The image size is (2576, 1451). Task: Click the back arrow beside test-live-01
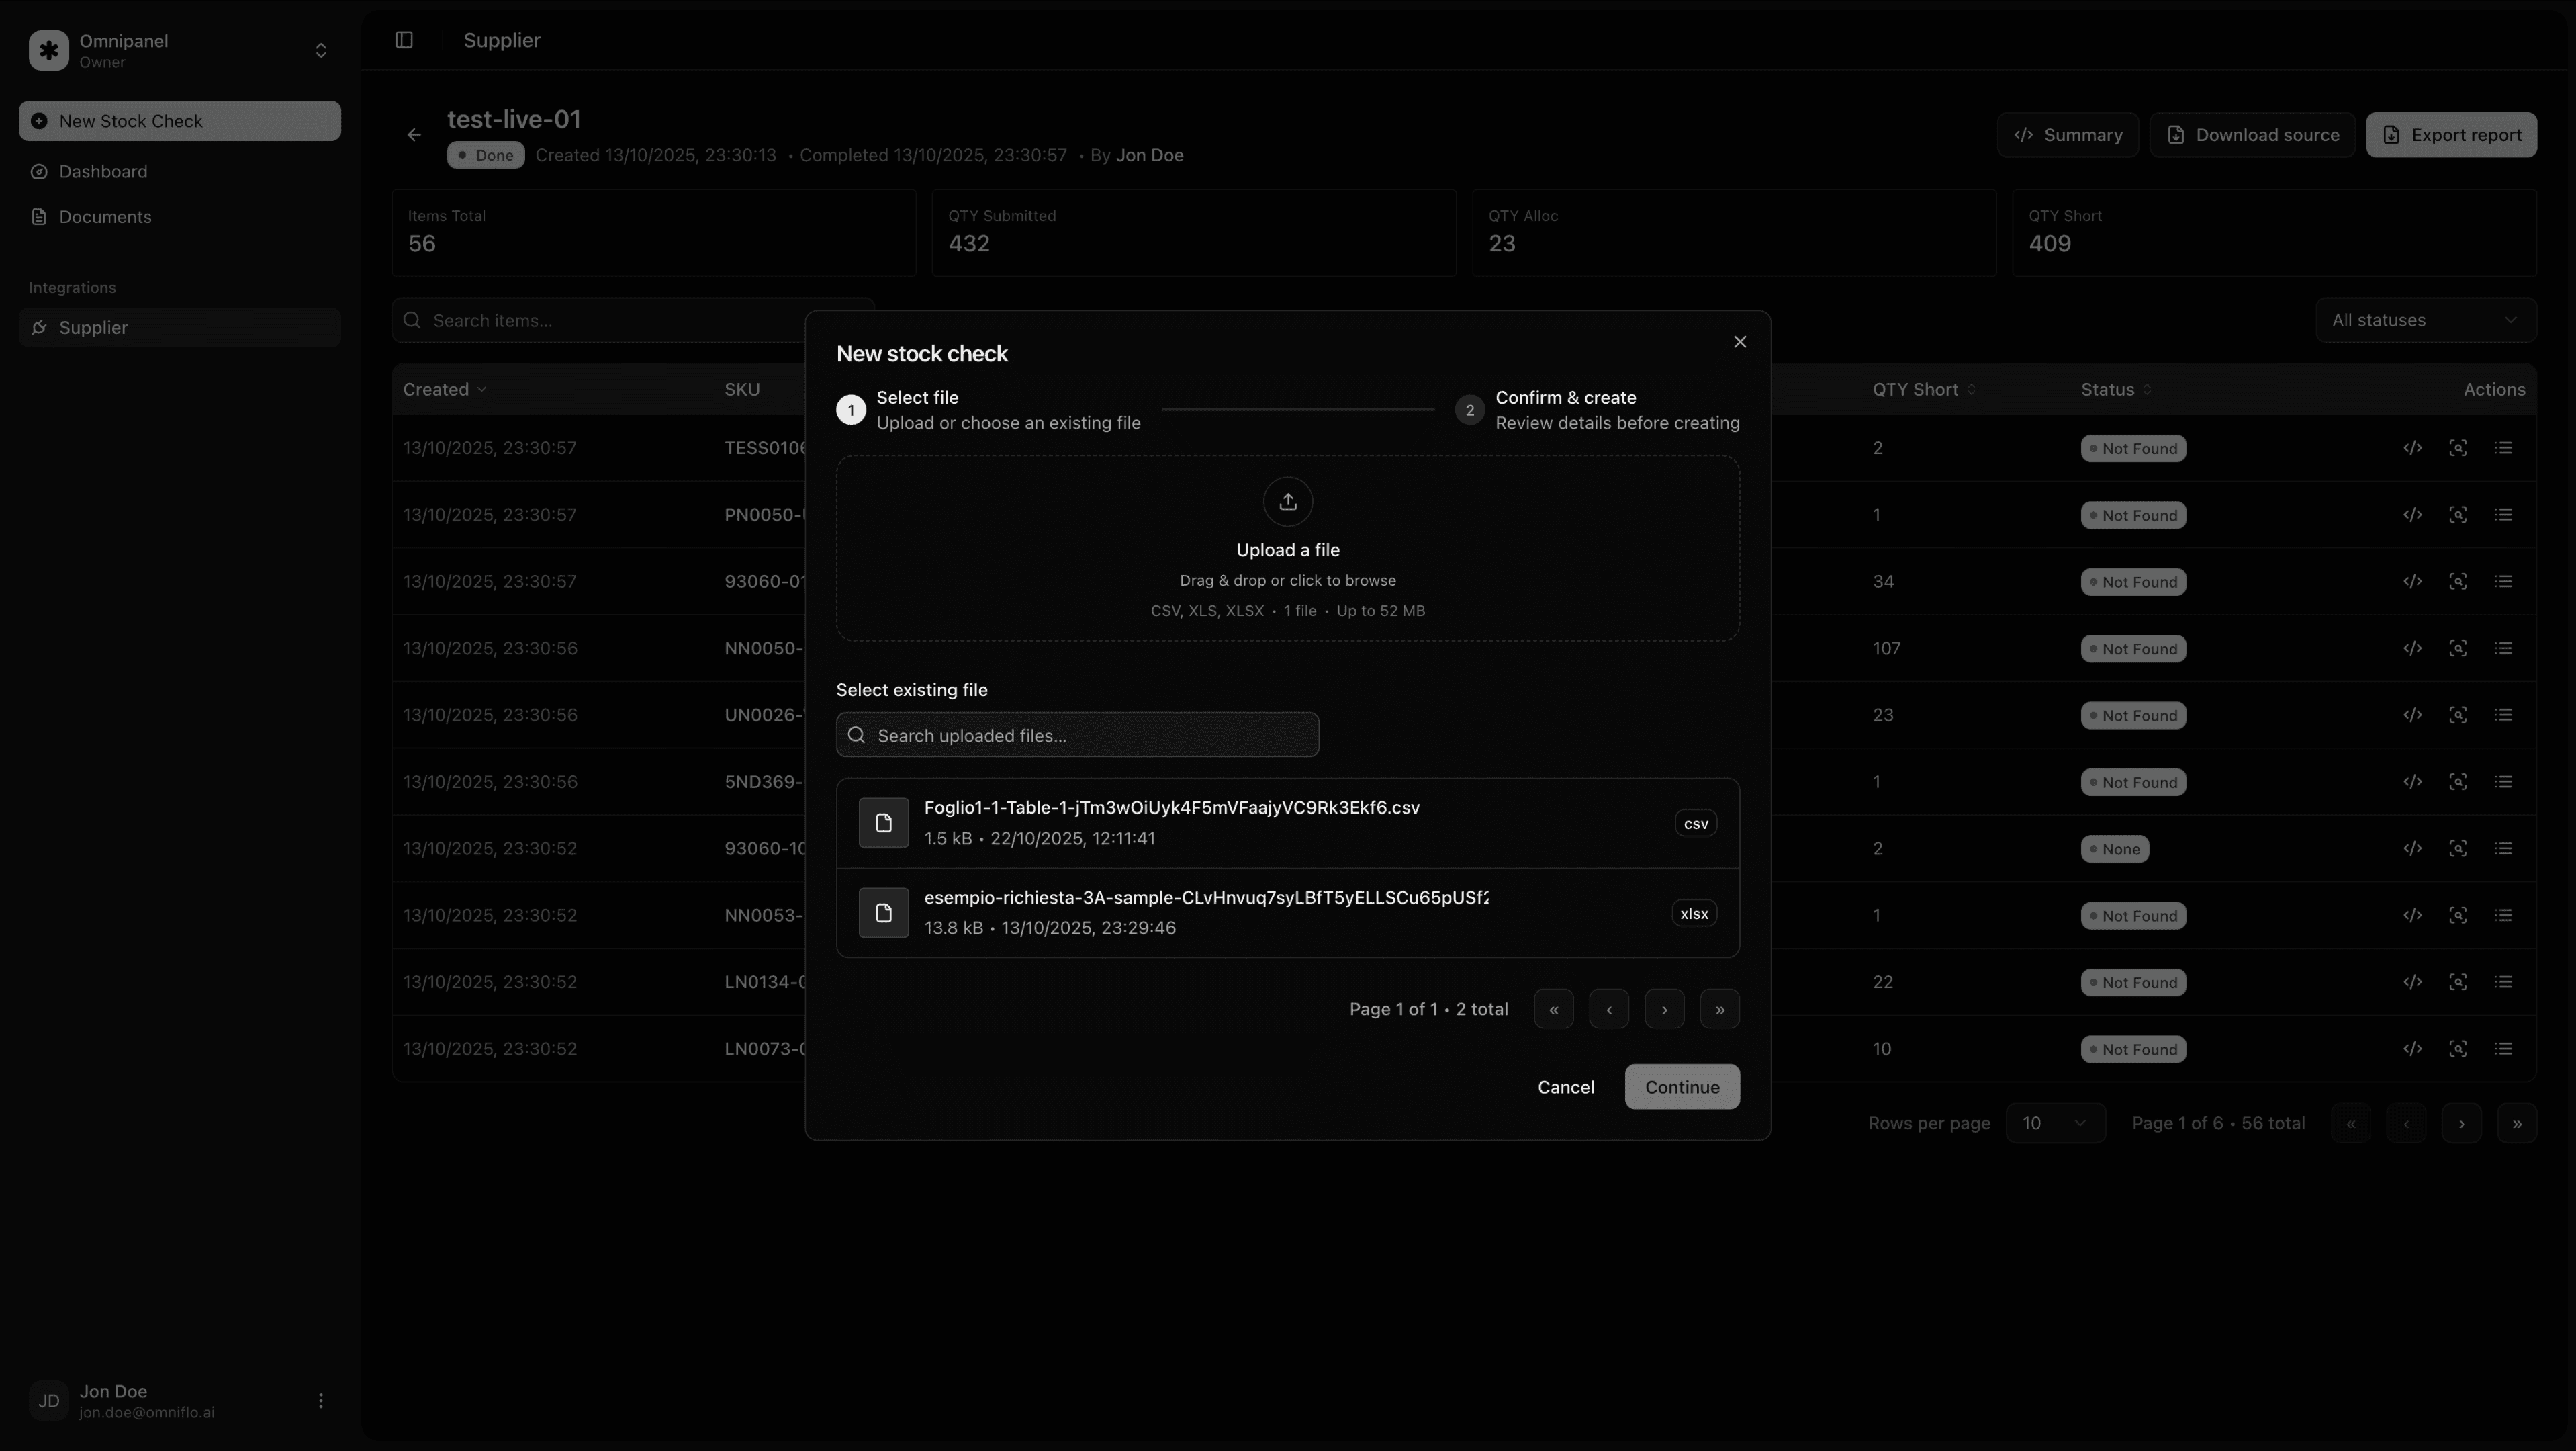(414, 135)
